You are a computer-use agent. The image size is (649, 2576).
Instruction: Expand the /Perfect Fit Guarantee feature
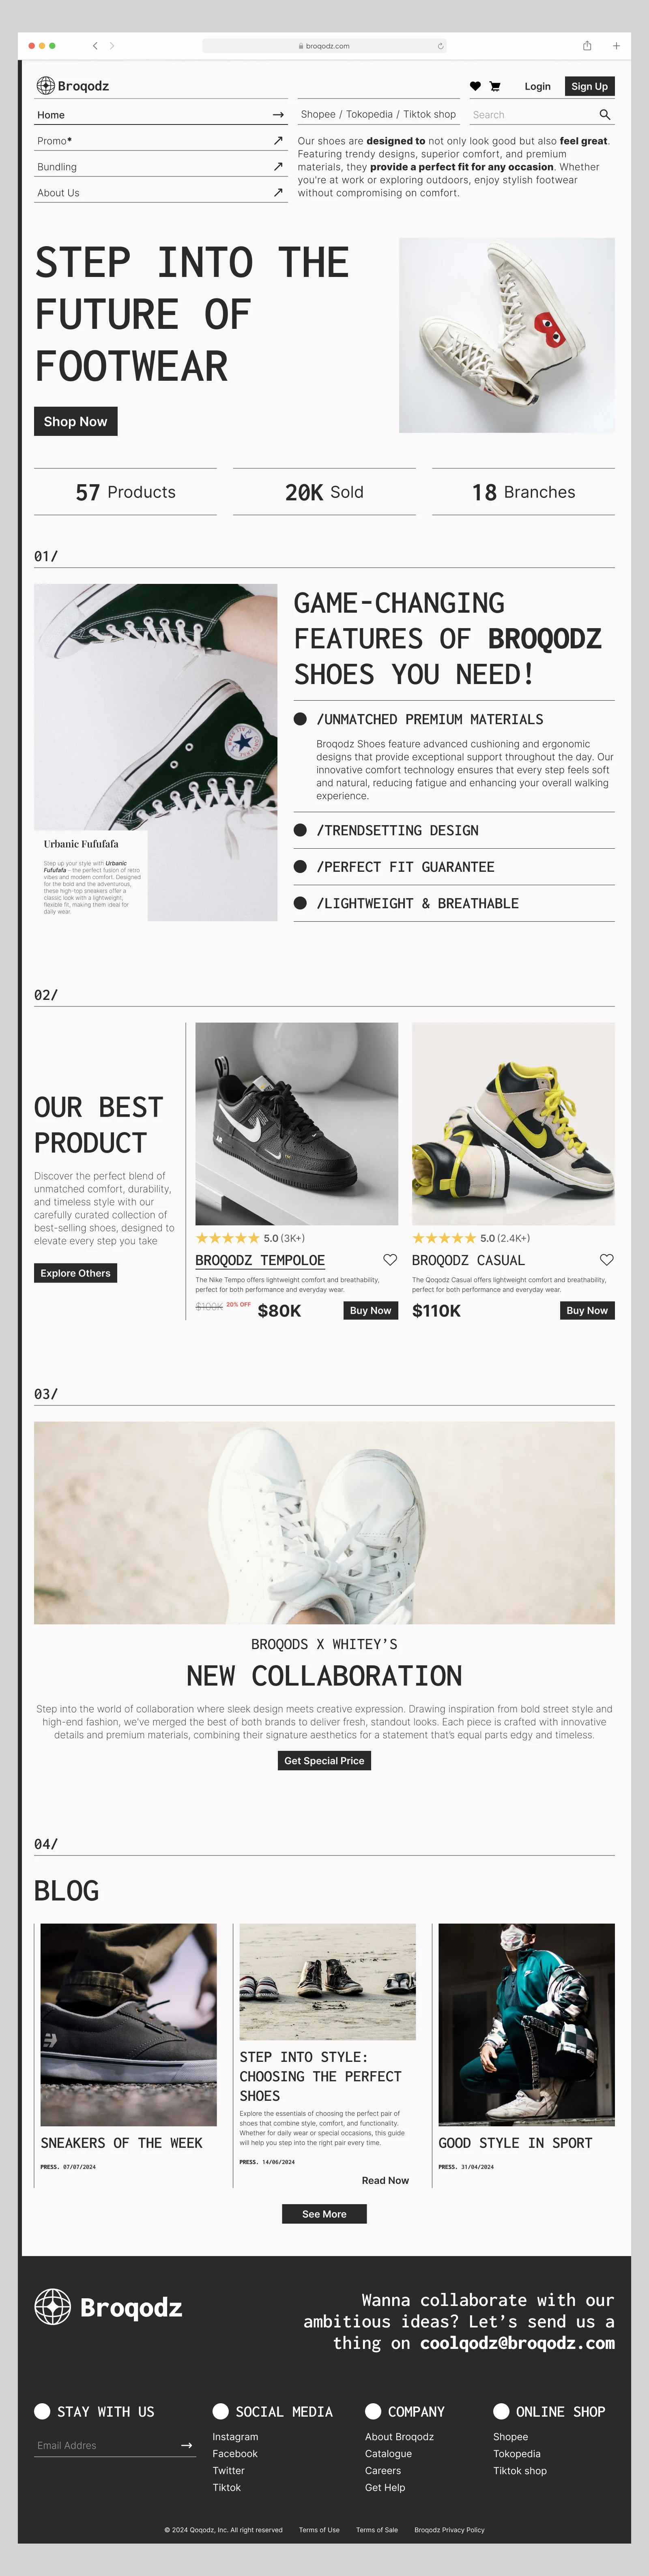(x=454, y=867)
